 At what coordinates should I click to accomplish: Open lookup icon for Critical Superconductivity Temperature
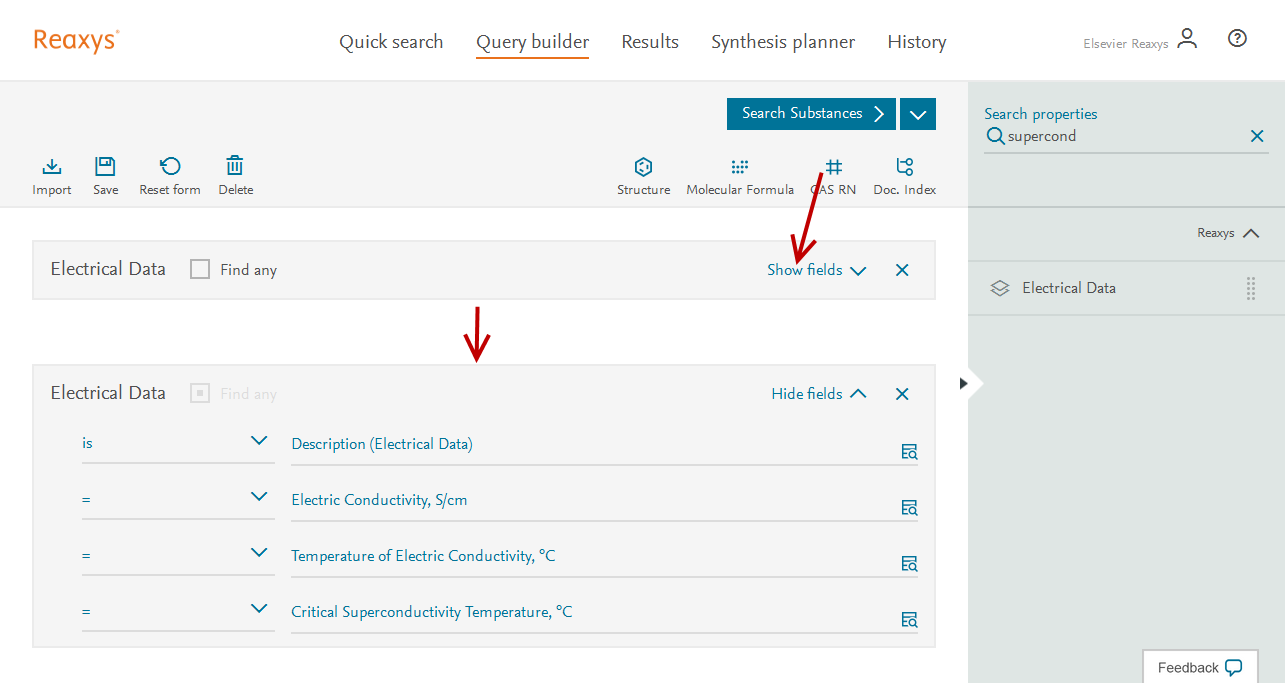click(x=909, y=619)
